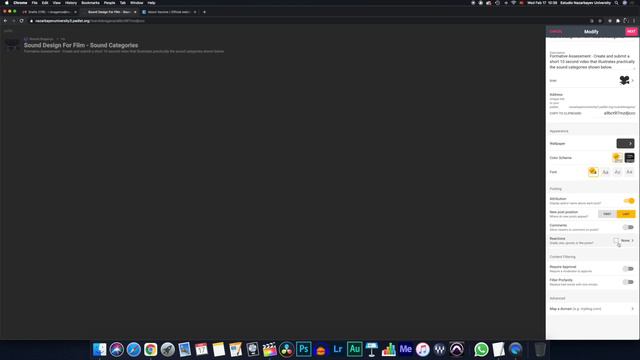
Task: Open Siri from the dock
Action: coord(117,349)
